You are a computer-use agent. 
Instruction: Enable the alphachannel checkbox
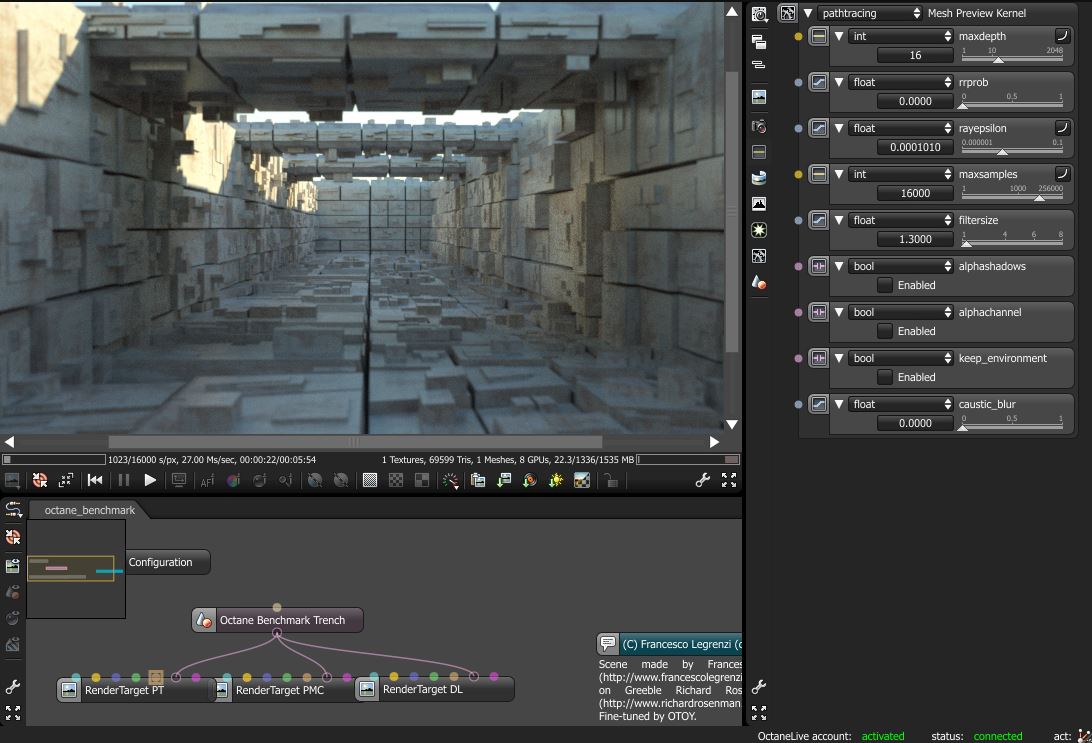pyautogui.click(x=885, y=331)
